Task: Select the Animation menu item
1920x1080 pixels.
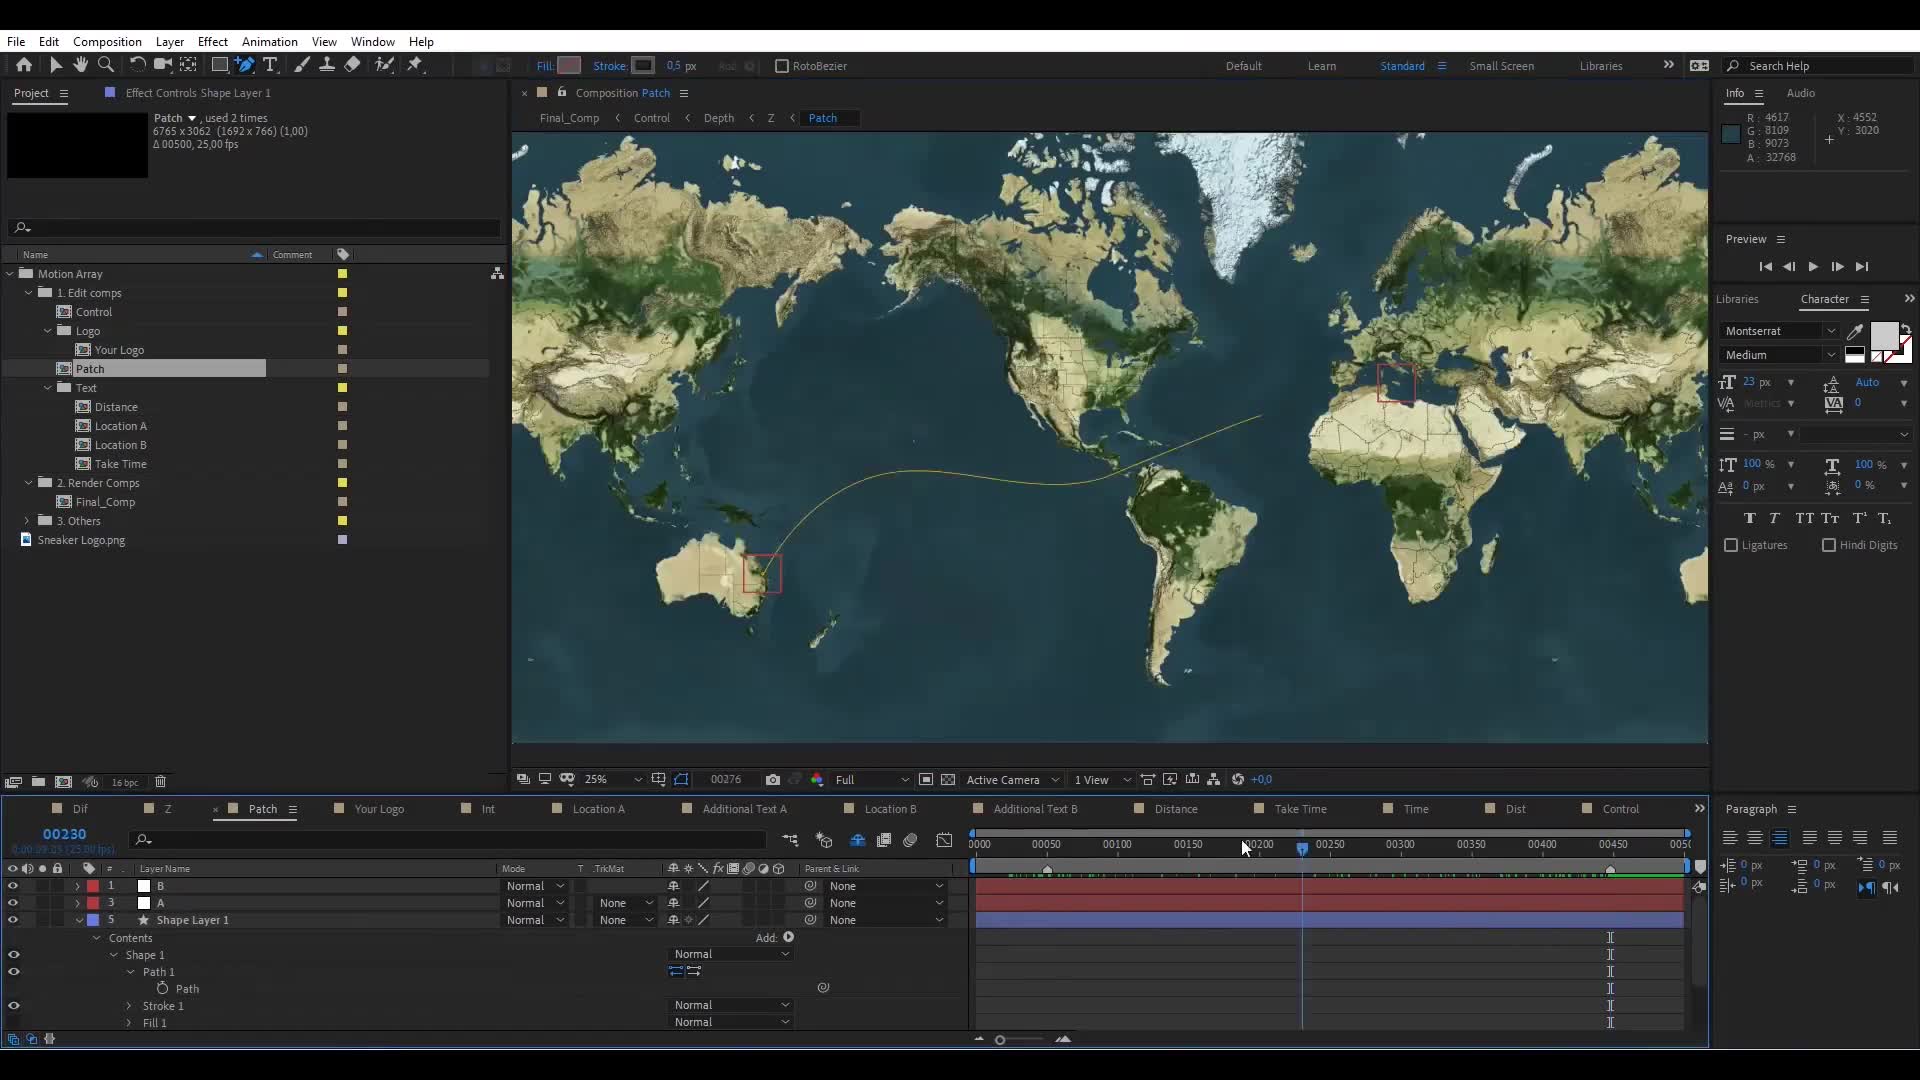Action: click(270, 41)
